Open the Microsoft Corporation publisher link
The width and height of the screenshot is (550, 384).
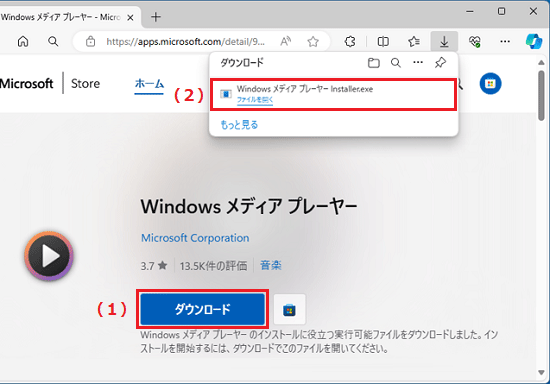point(195,238)
